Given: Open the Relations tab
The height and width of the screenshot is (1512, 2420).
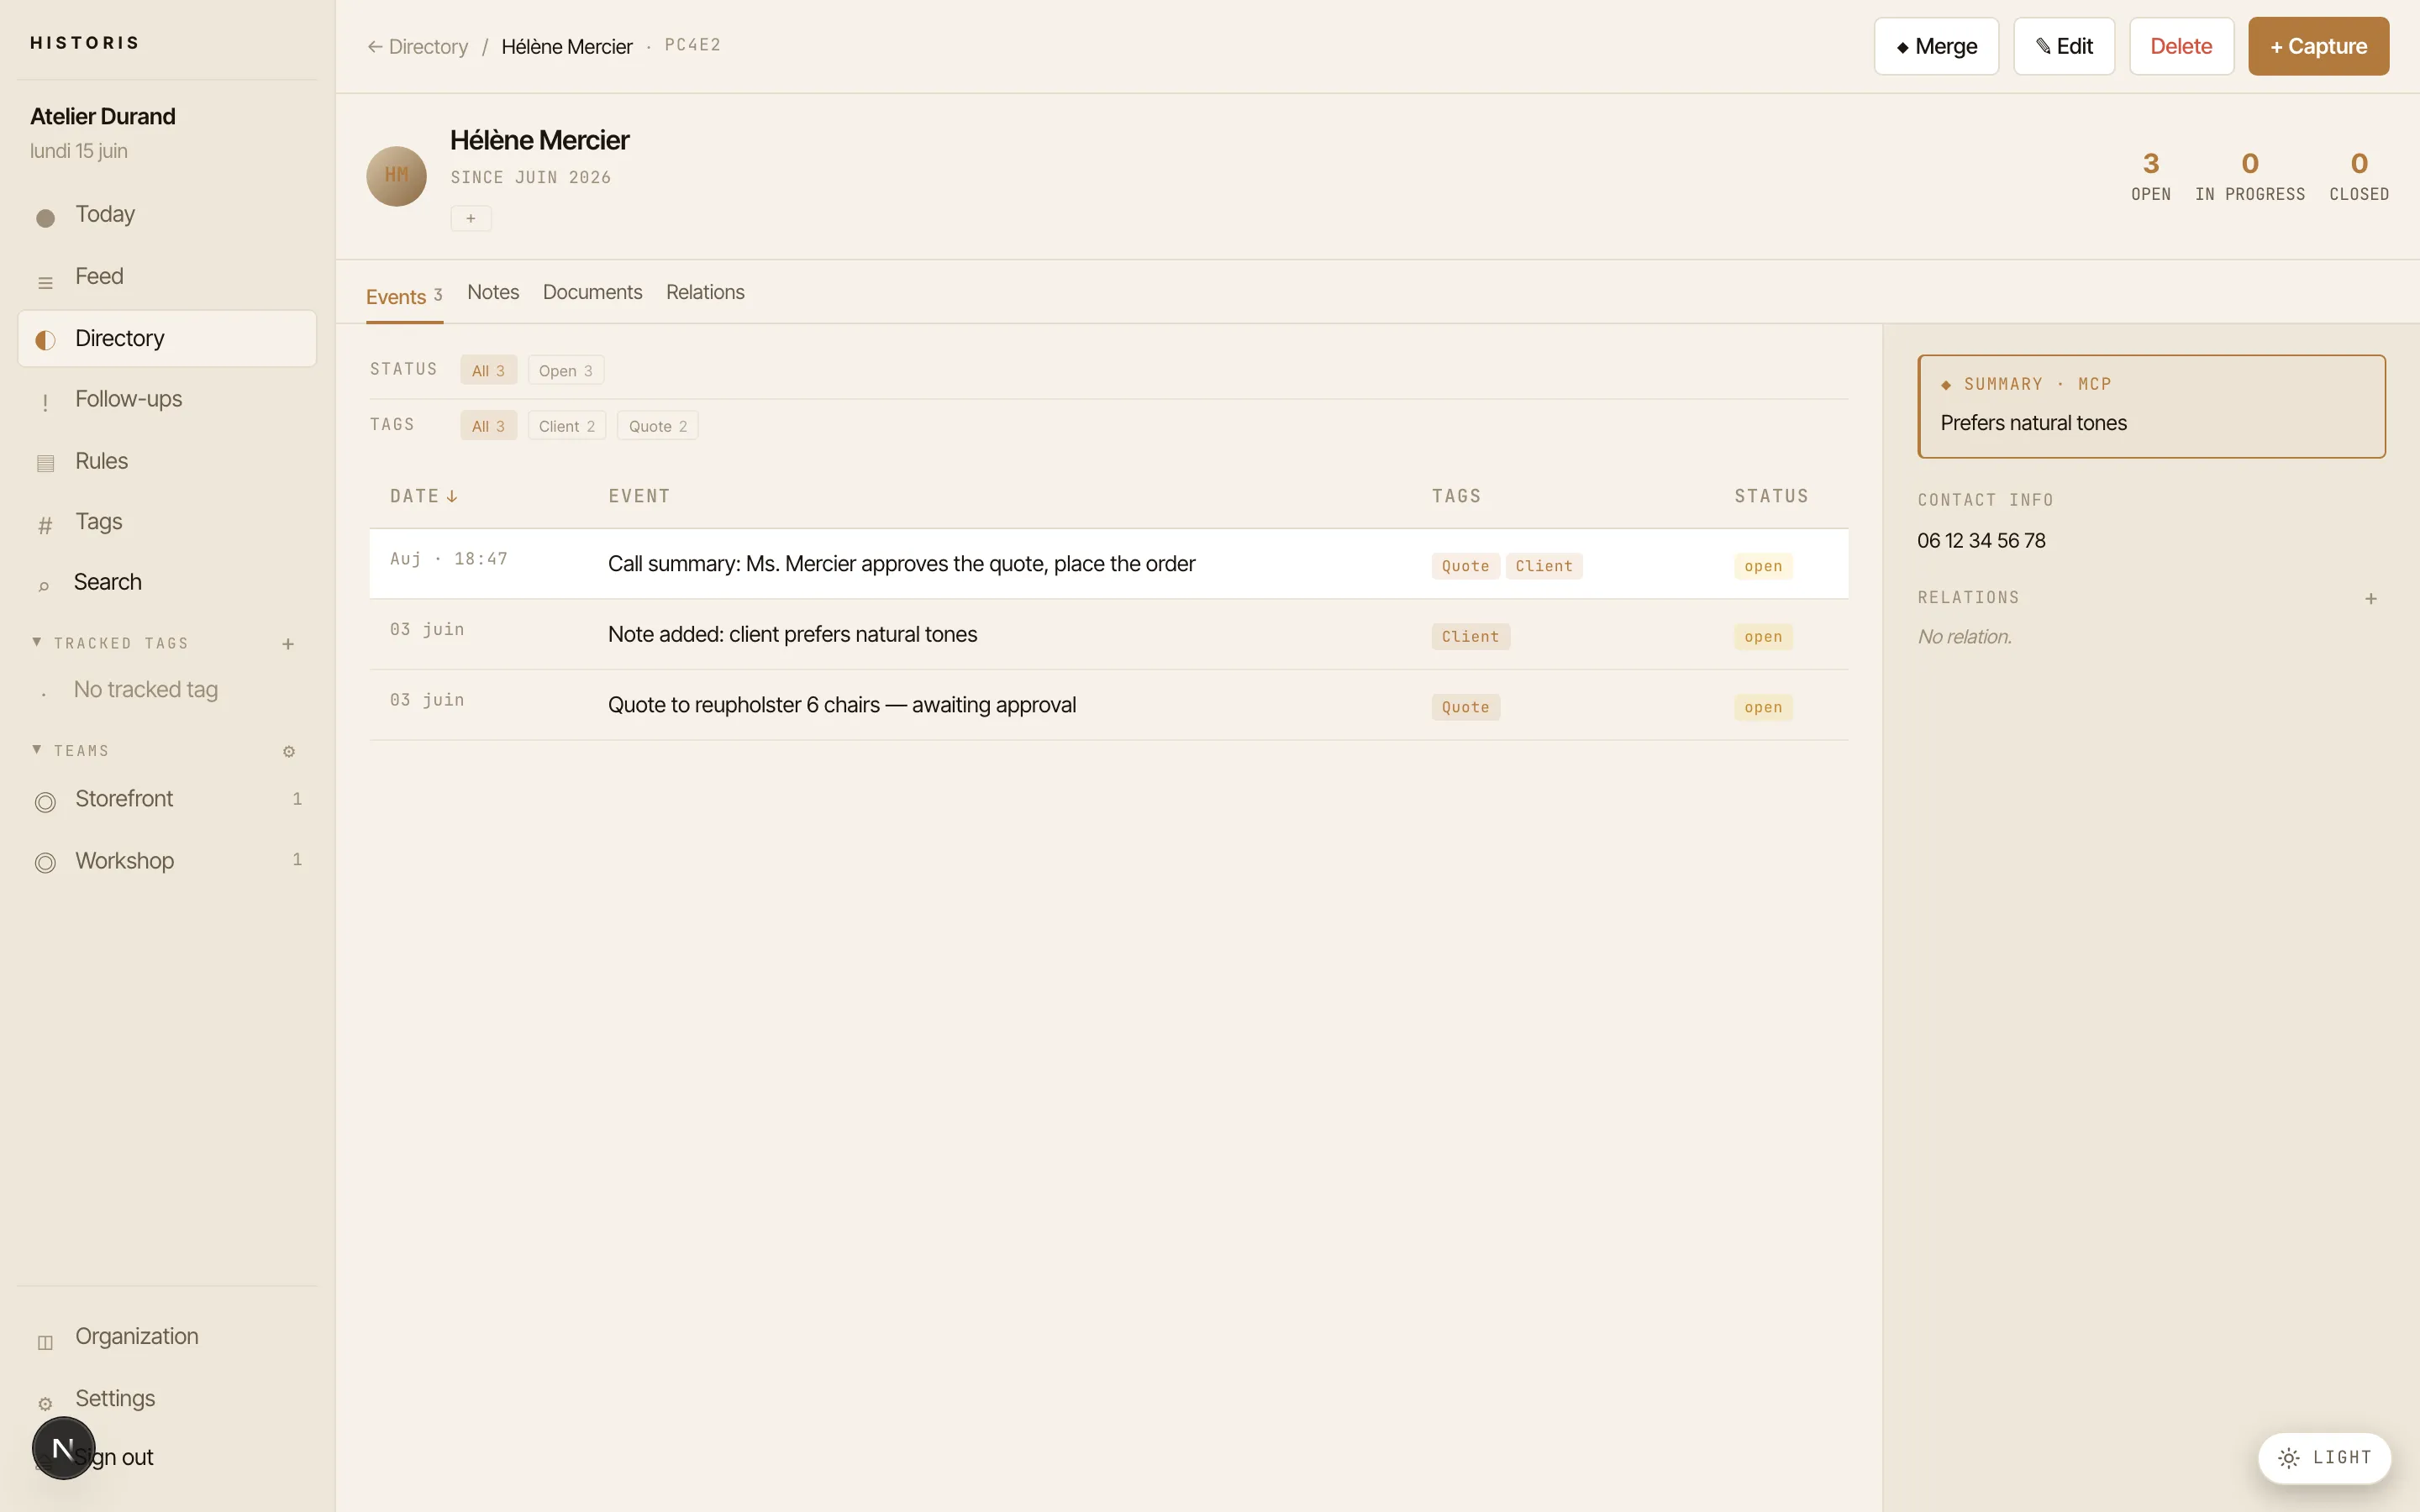Looking at the screenshot, I should 705,292.
